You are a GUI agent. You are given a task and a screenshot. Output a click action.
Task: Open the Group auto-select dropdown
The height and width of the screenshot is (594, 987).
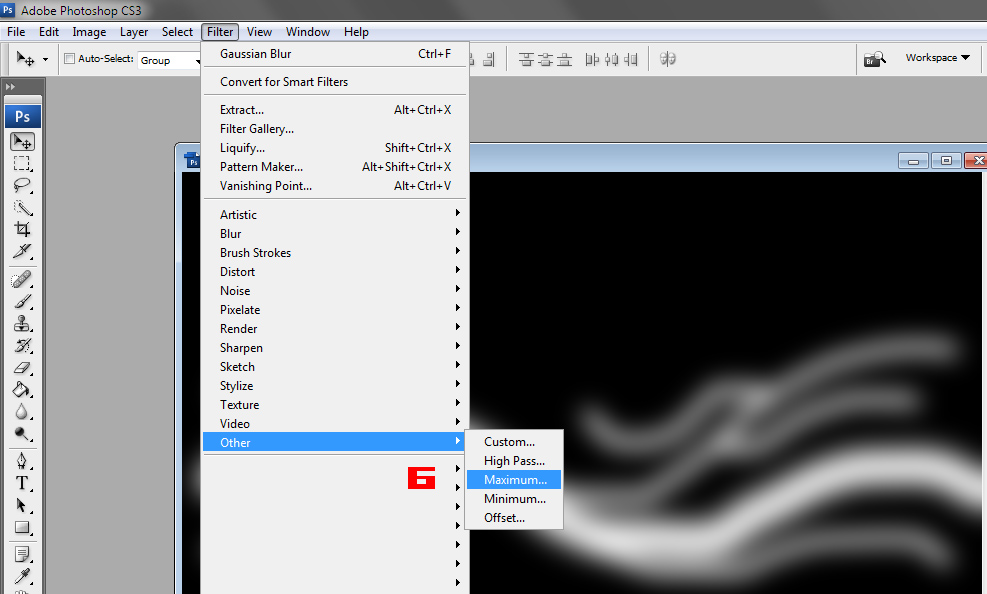(x=169, y=60)
